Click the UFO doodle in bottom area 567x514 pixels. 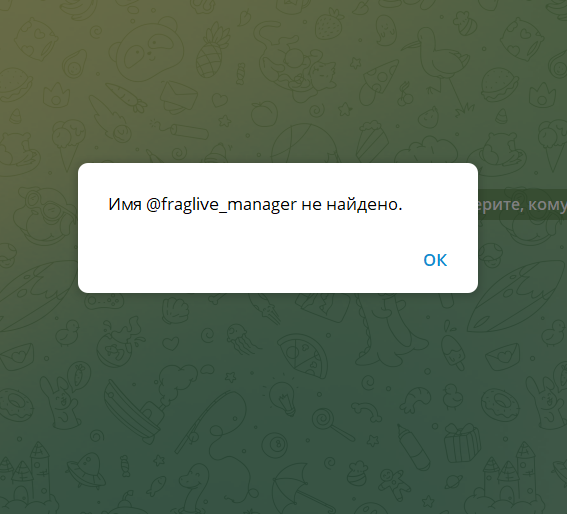pos(86,470)
